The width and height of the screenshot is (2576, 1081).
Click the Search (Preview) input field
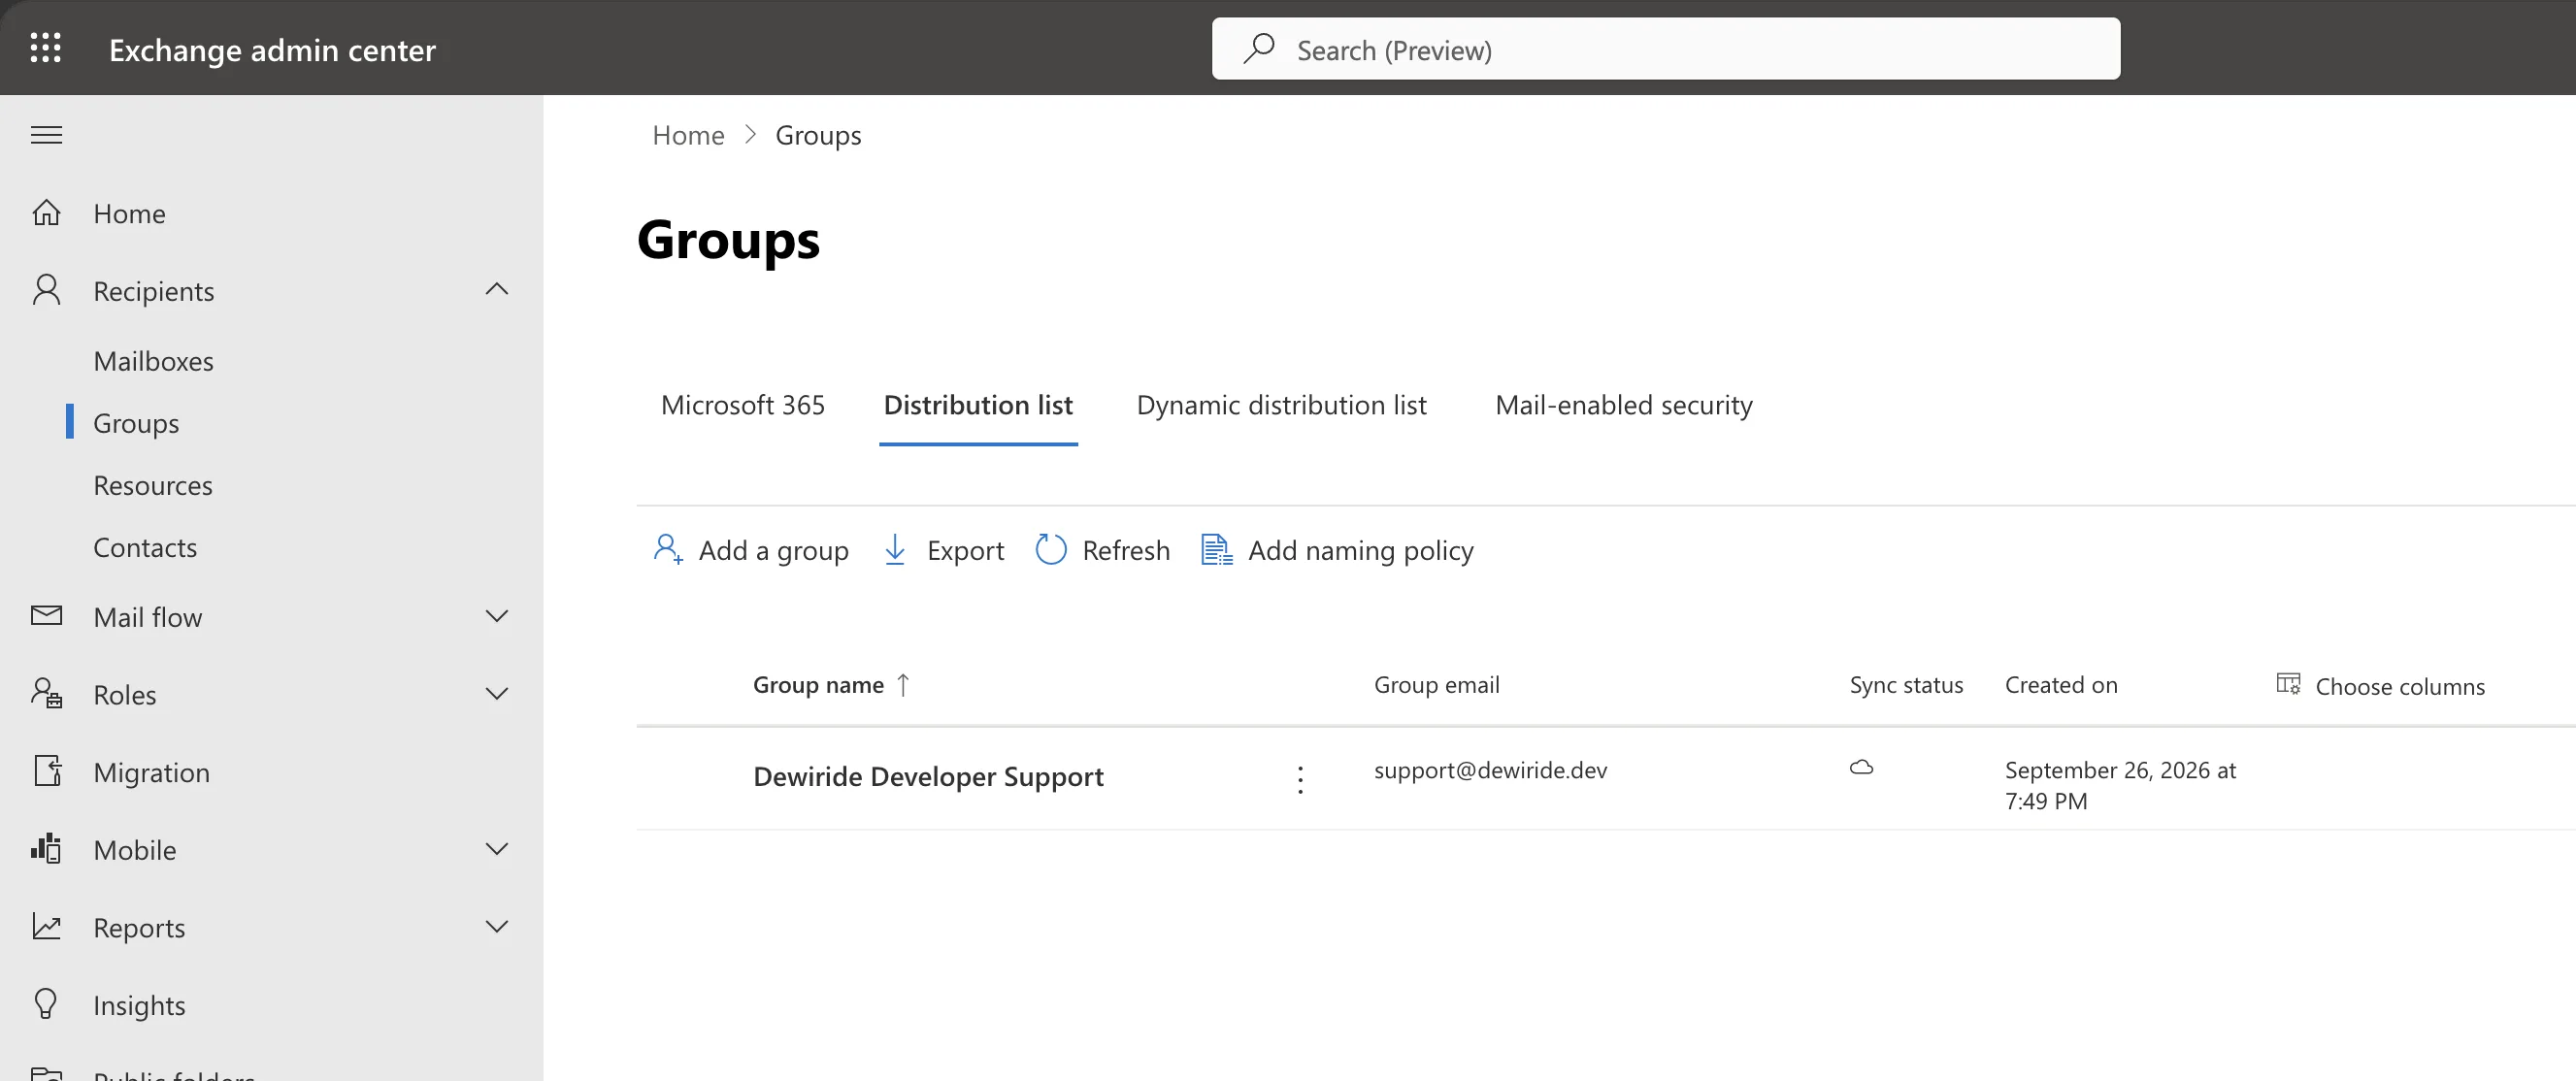(x=1665, y=48)
